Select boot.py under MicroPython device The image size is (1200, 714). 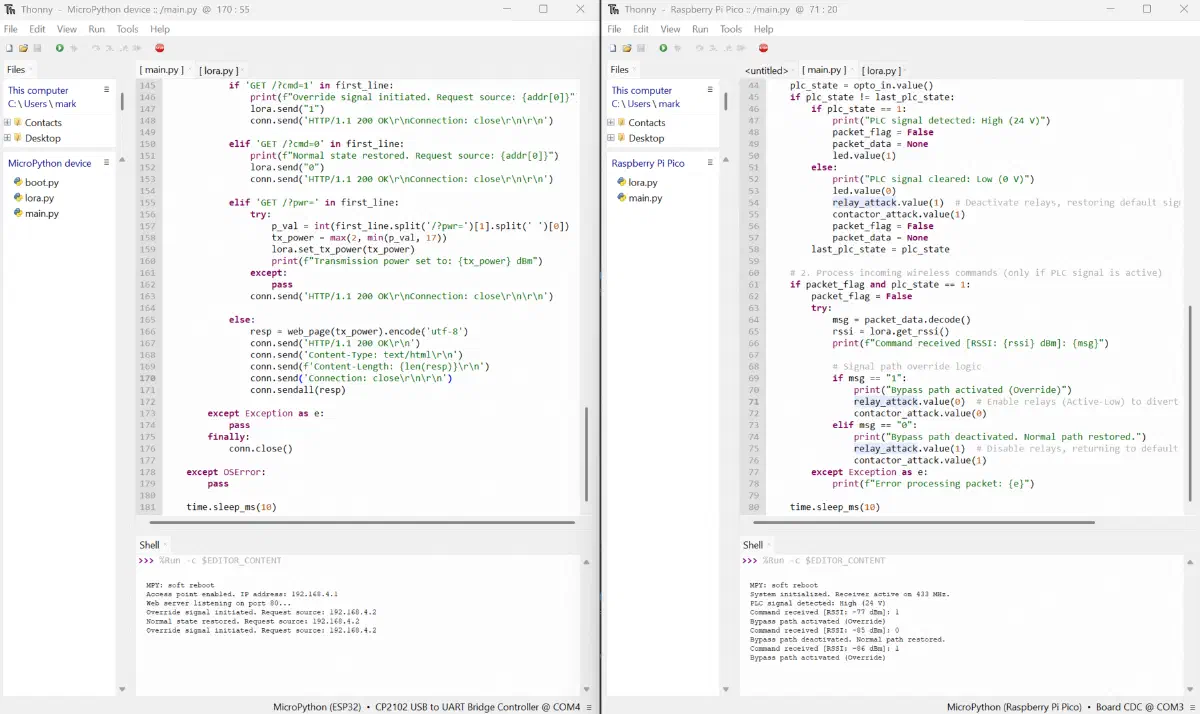point(41,183)
